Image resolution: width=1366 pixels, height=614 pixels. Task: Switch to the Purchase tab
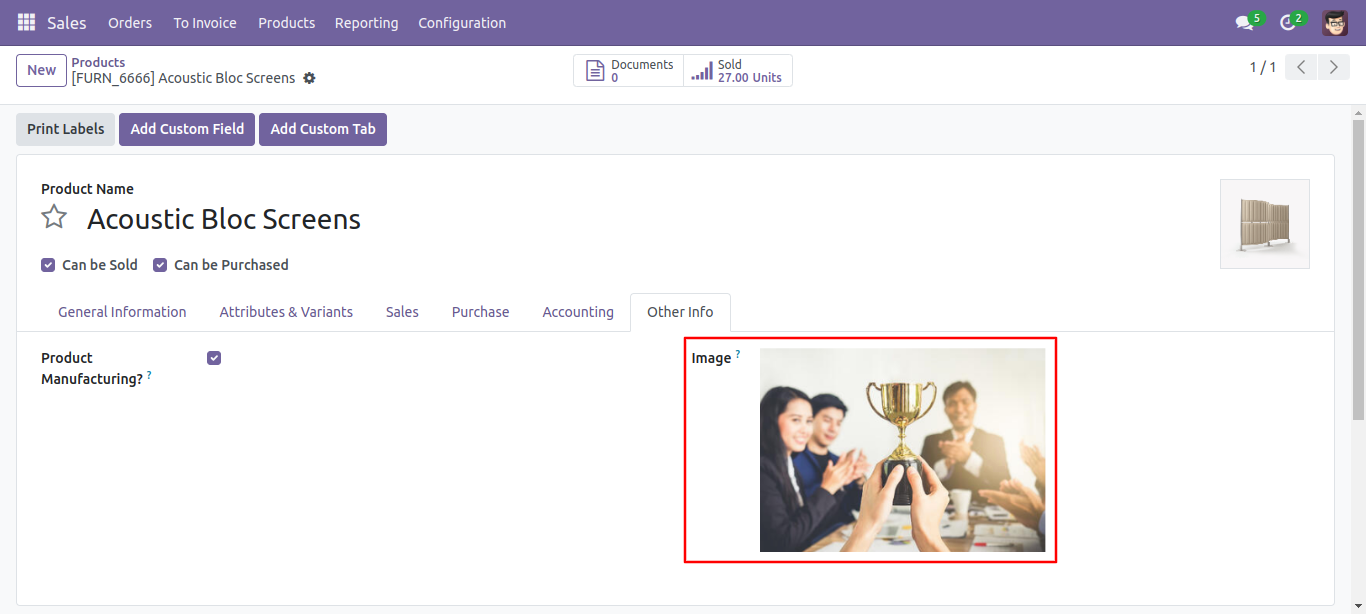(480, 312)
